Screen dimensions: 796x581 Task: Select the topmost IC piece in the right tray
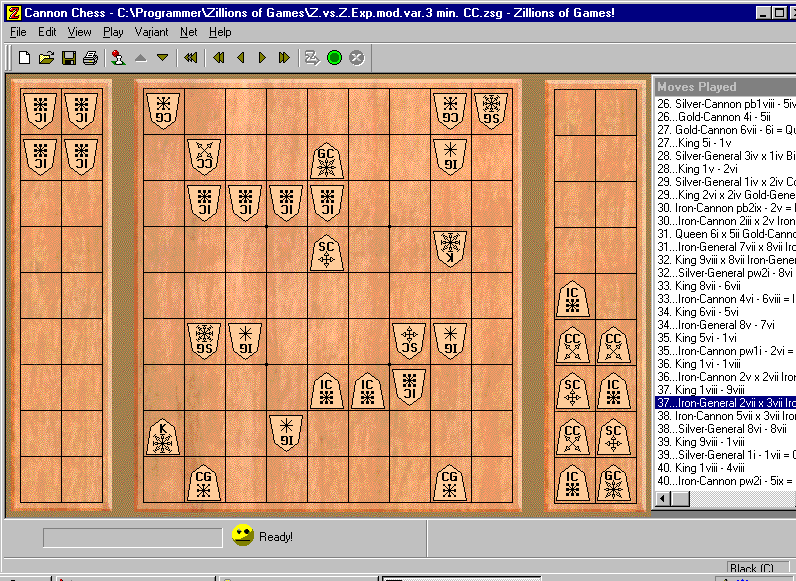pos(573,300)
